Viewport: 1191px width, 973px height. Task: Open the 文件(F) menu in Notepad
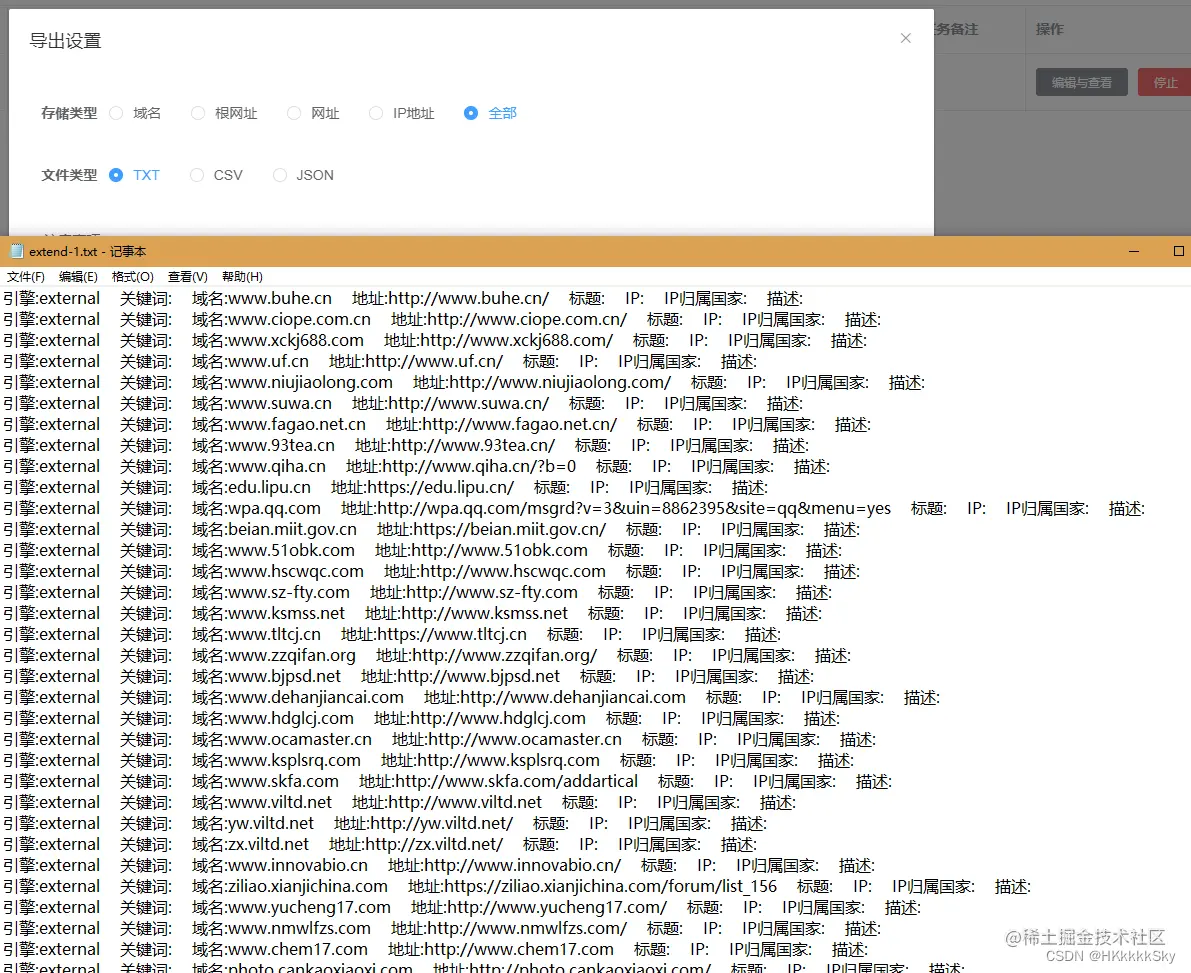coord(26,276)
